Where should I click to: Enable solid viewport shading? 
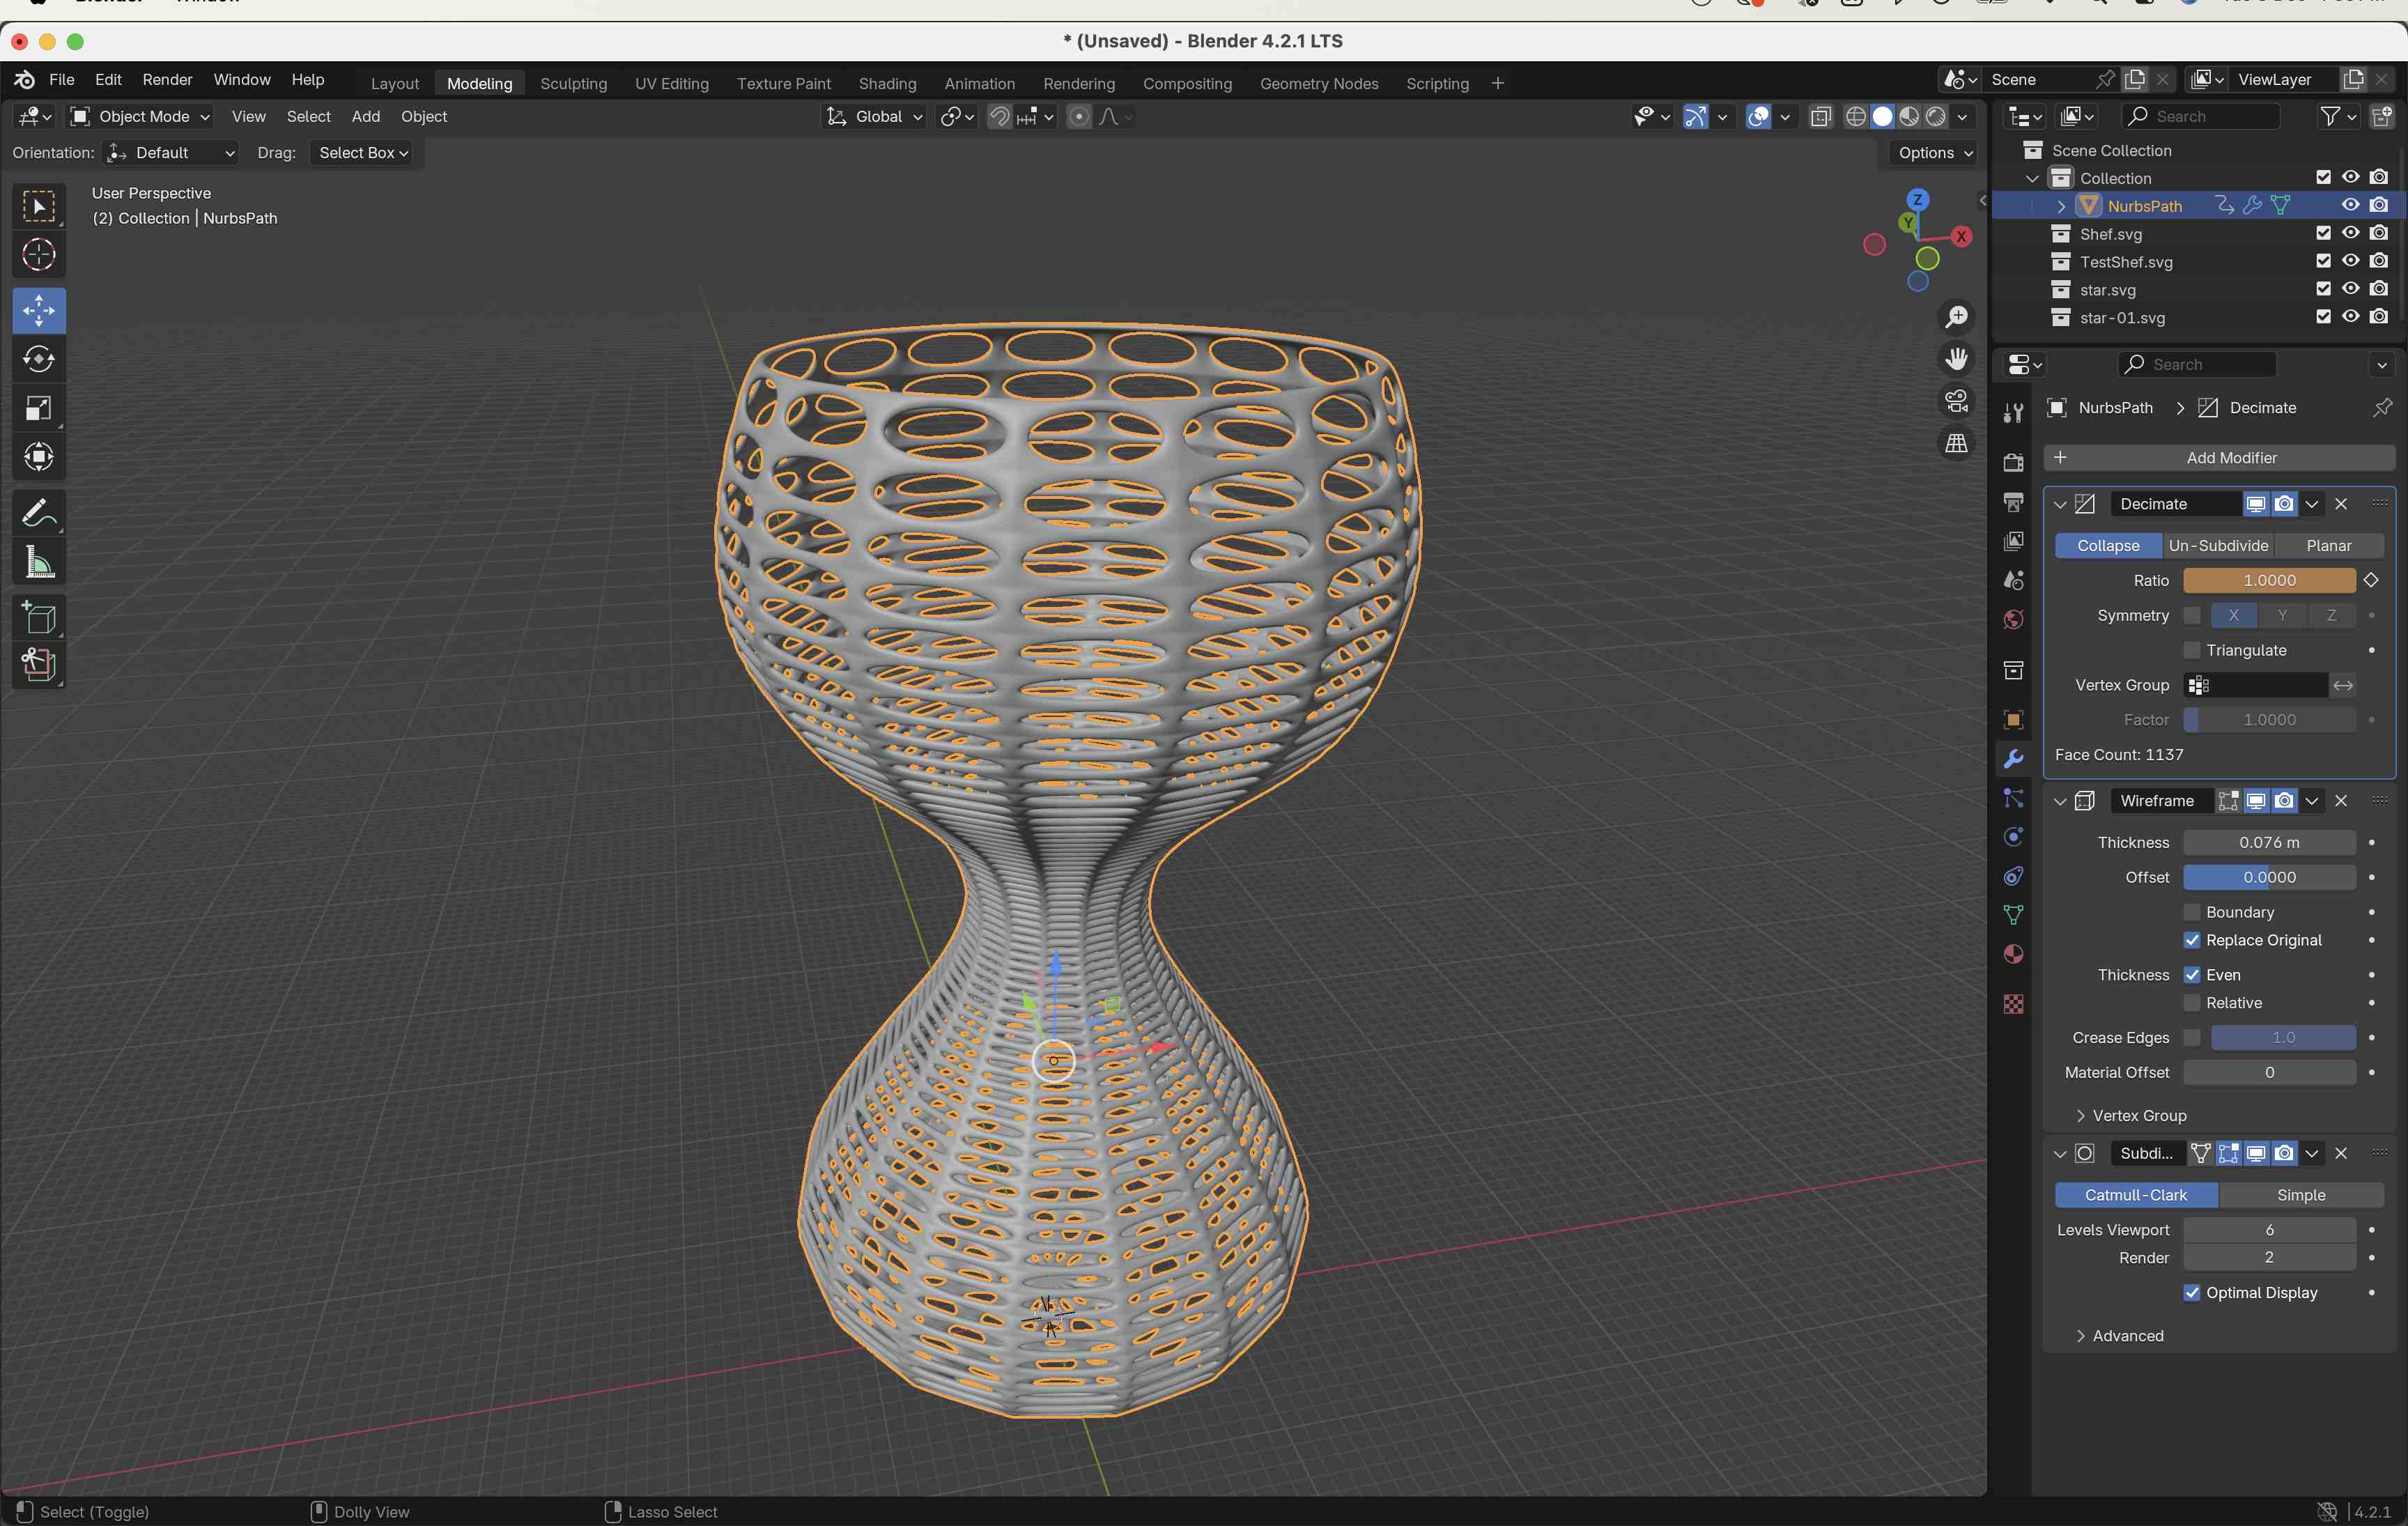1882,117
